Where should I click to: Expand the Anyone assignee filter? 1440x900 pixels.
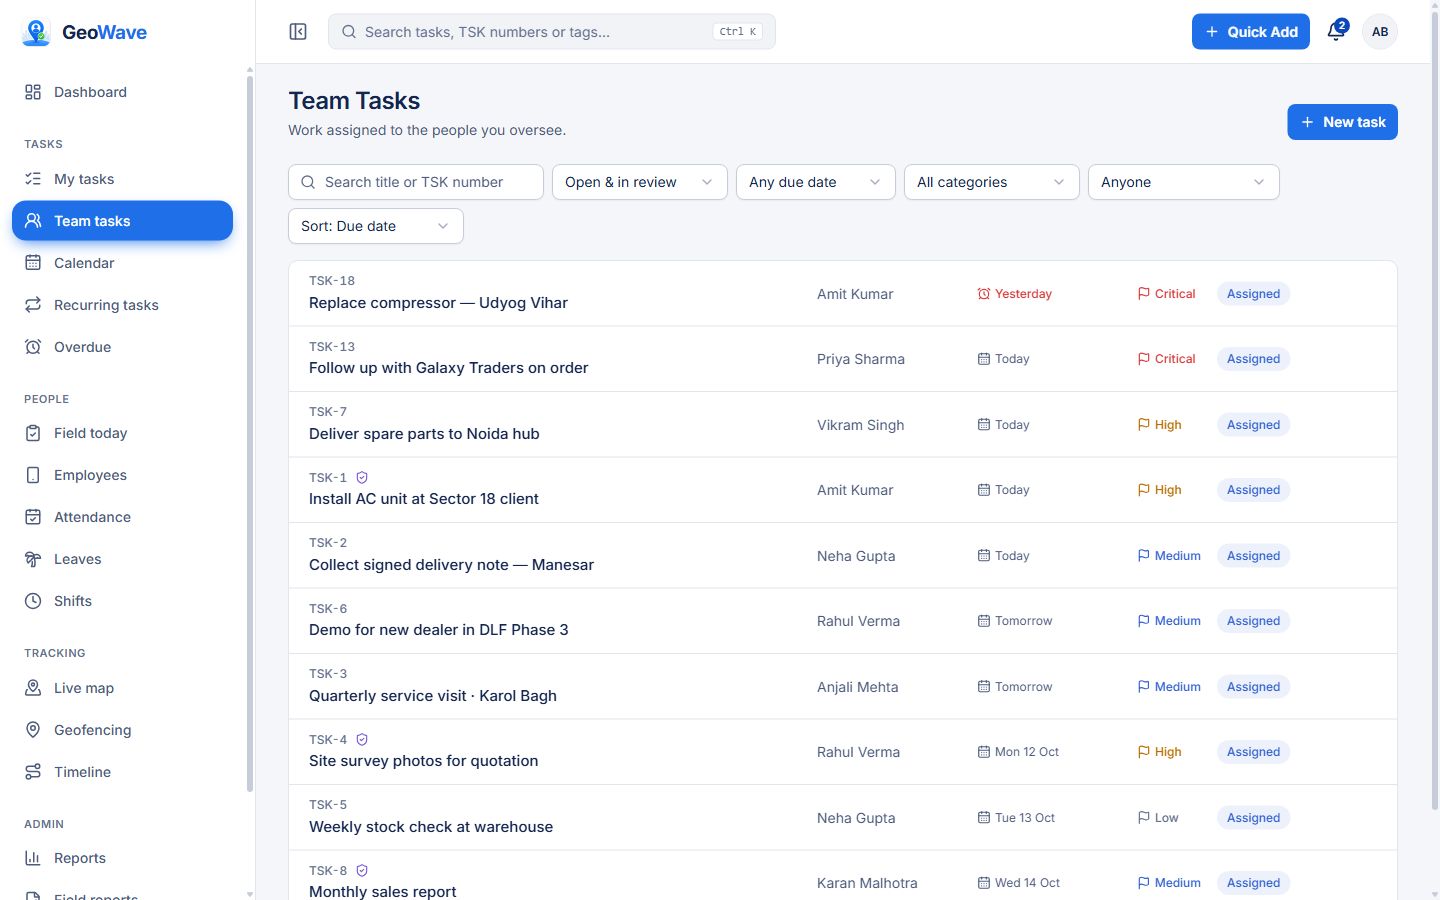(1184, 182)
